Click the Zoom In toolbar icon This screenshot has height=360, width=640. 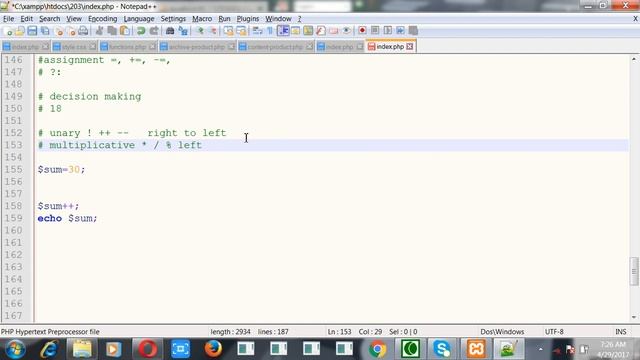pos(200,31)
